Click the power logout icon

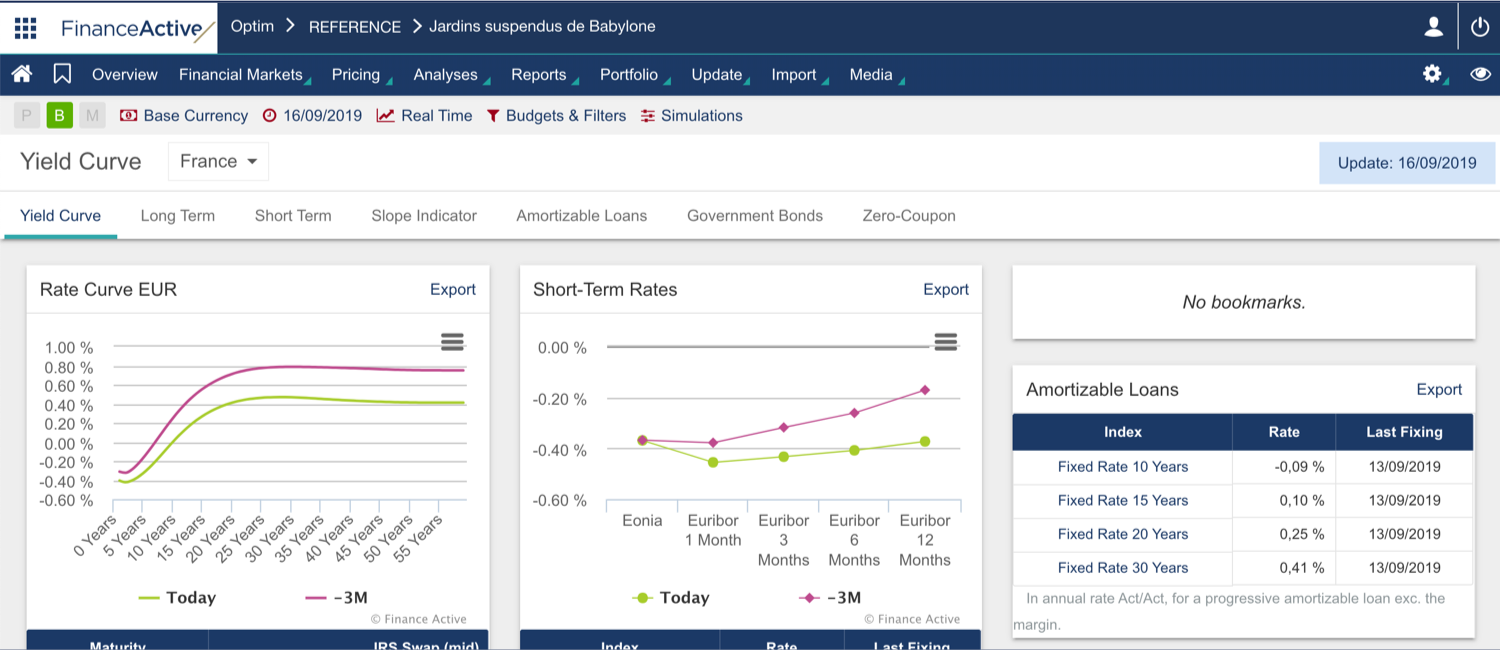[1480, 27]
